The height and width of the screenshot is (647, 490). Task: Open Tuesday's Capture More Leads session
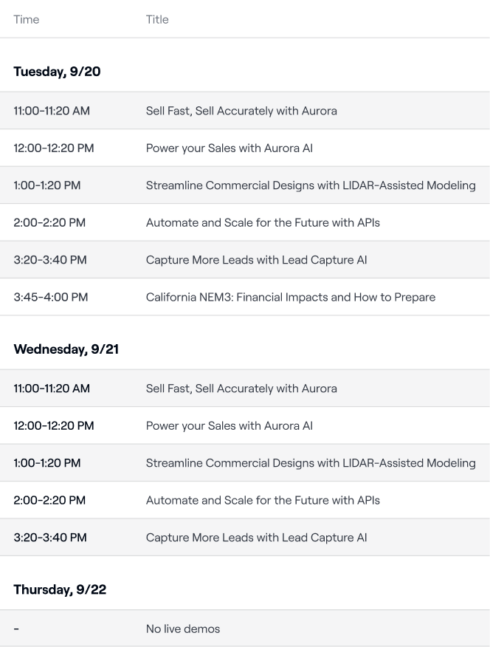pyautogui.click(x=256, y=260)
